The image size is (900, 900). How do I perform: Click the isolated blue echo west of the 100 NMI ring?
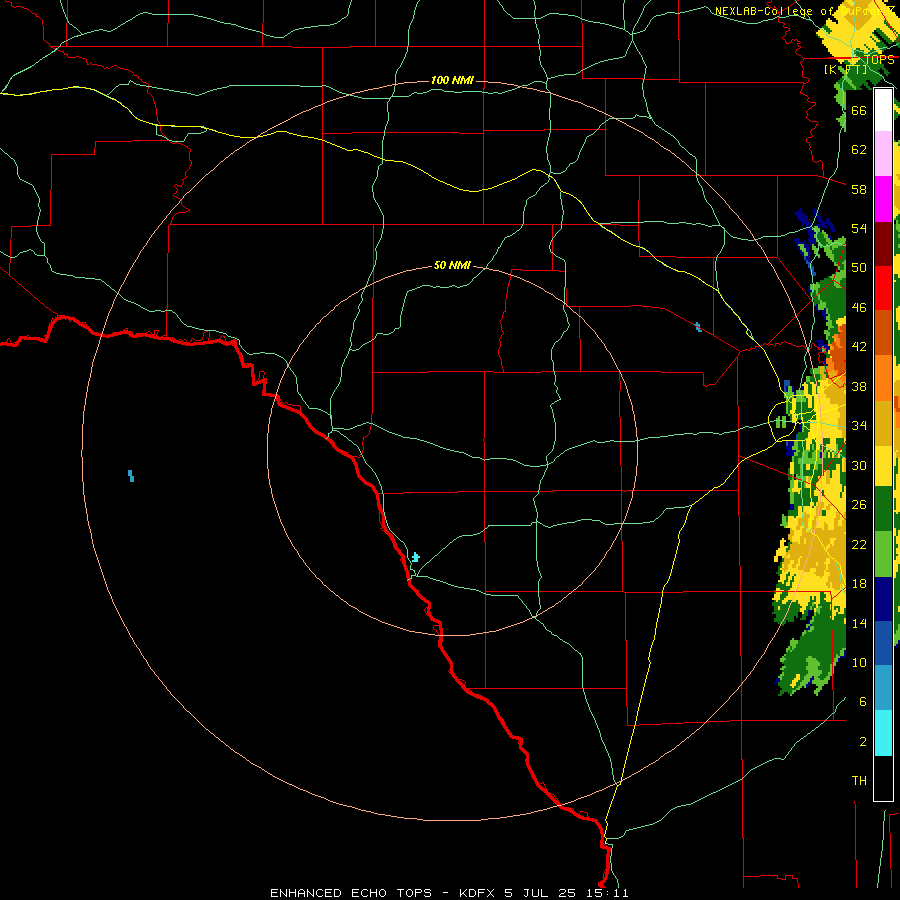pos(131,475)
